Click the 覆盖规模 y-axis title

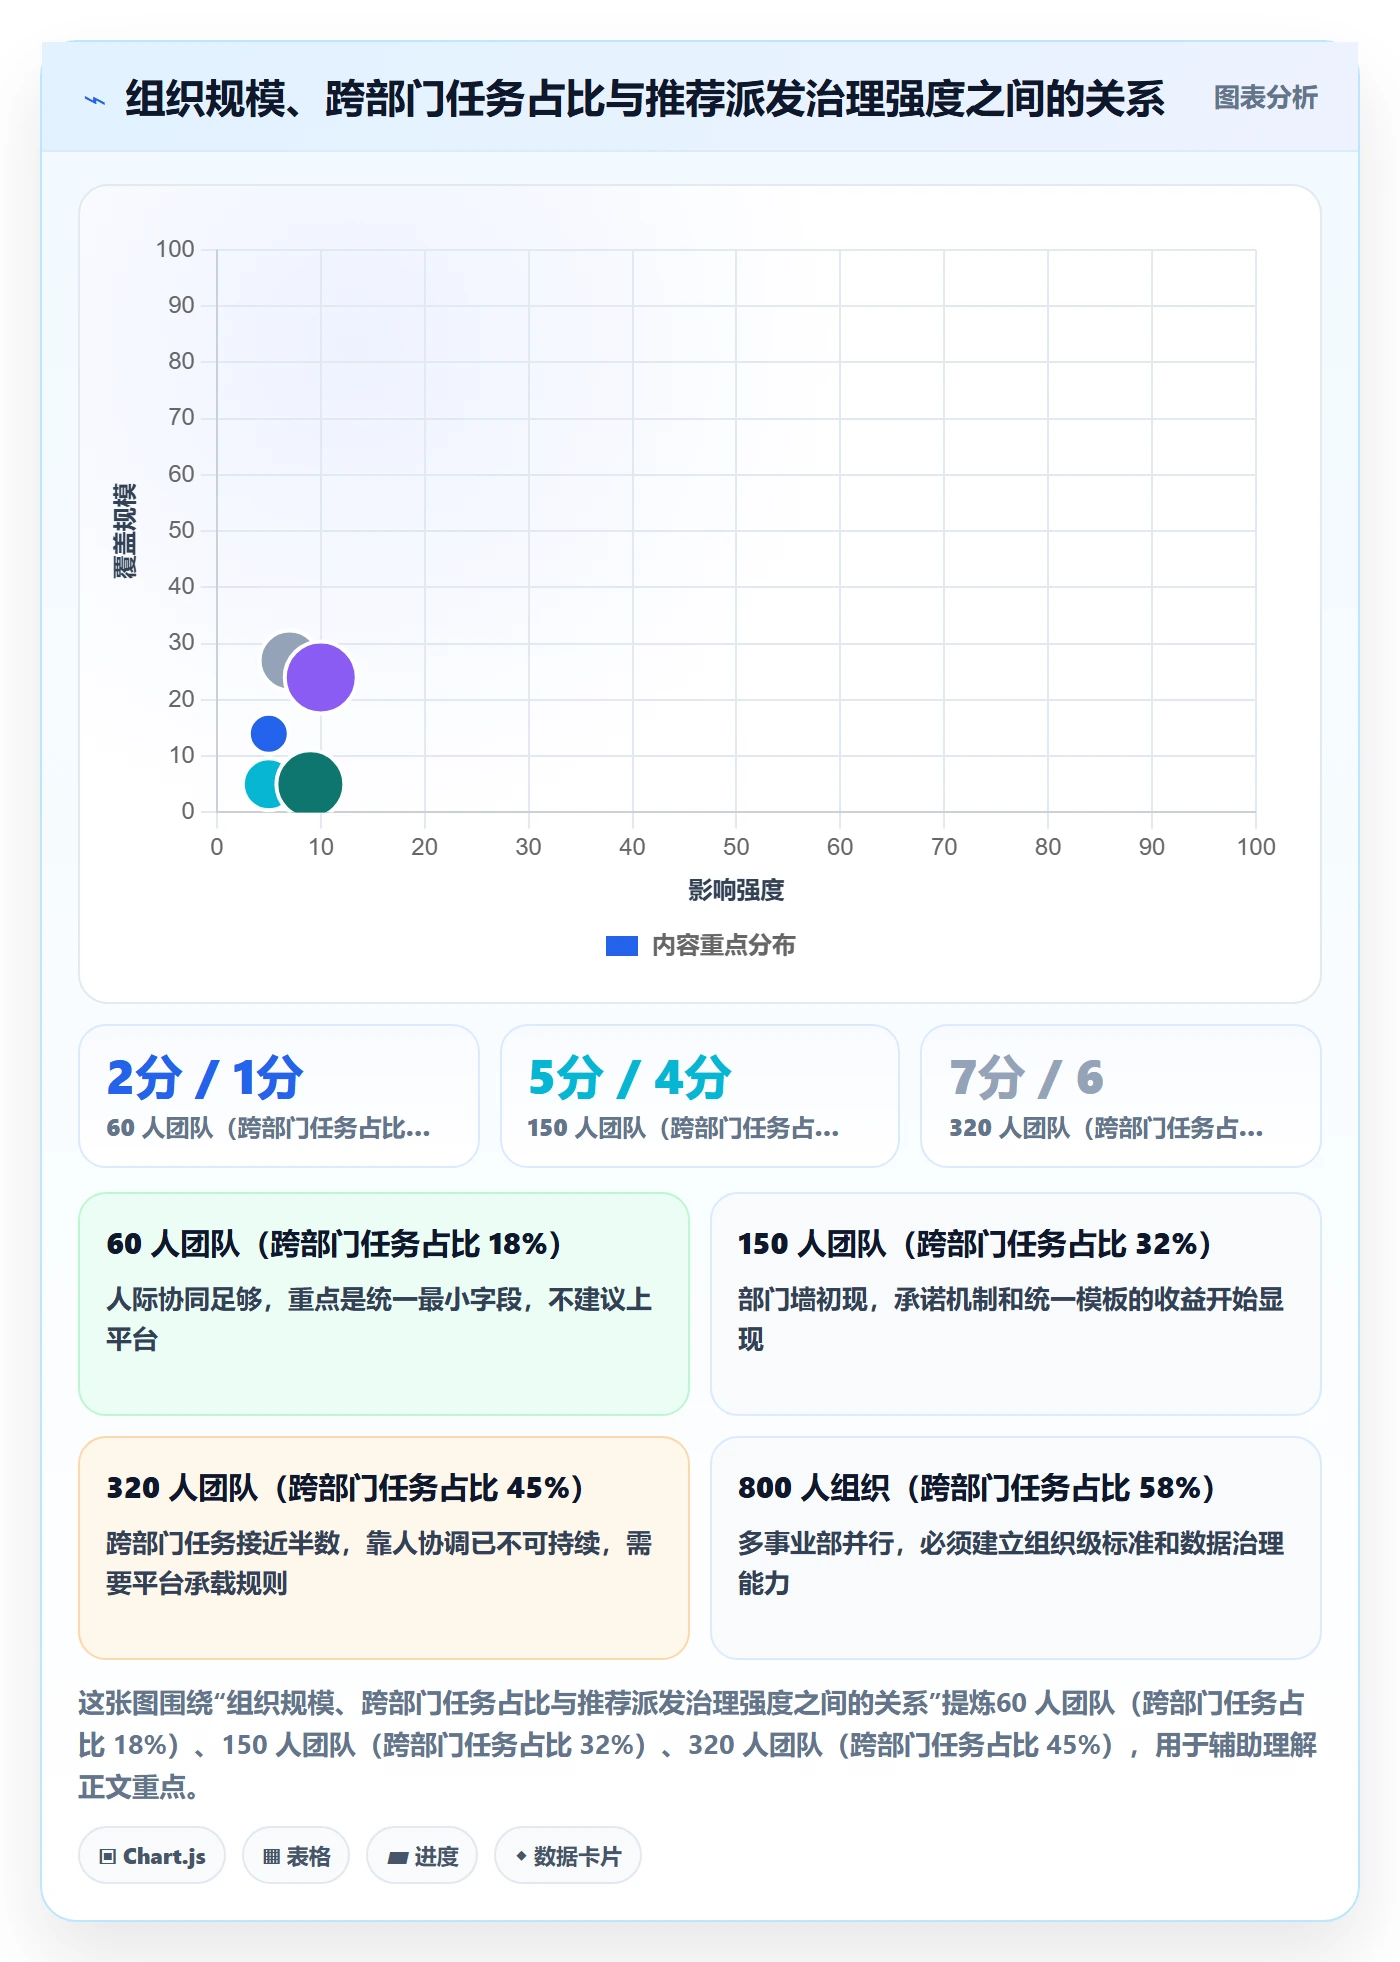coord(124,531)
